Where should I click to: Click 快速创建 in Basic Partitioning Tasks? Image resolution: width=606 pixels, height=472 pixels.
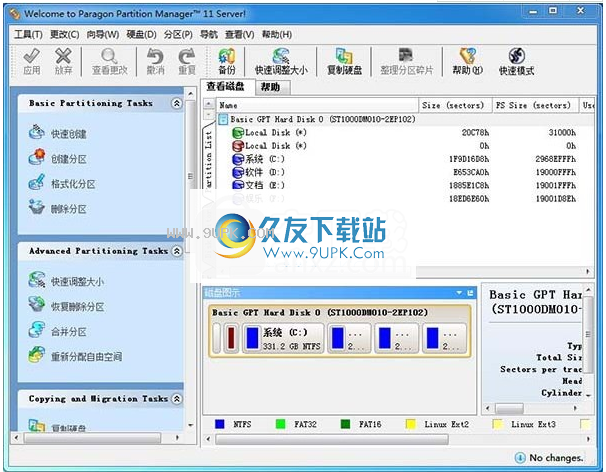[69, 134]
